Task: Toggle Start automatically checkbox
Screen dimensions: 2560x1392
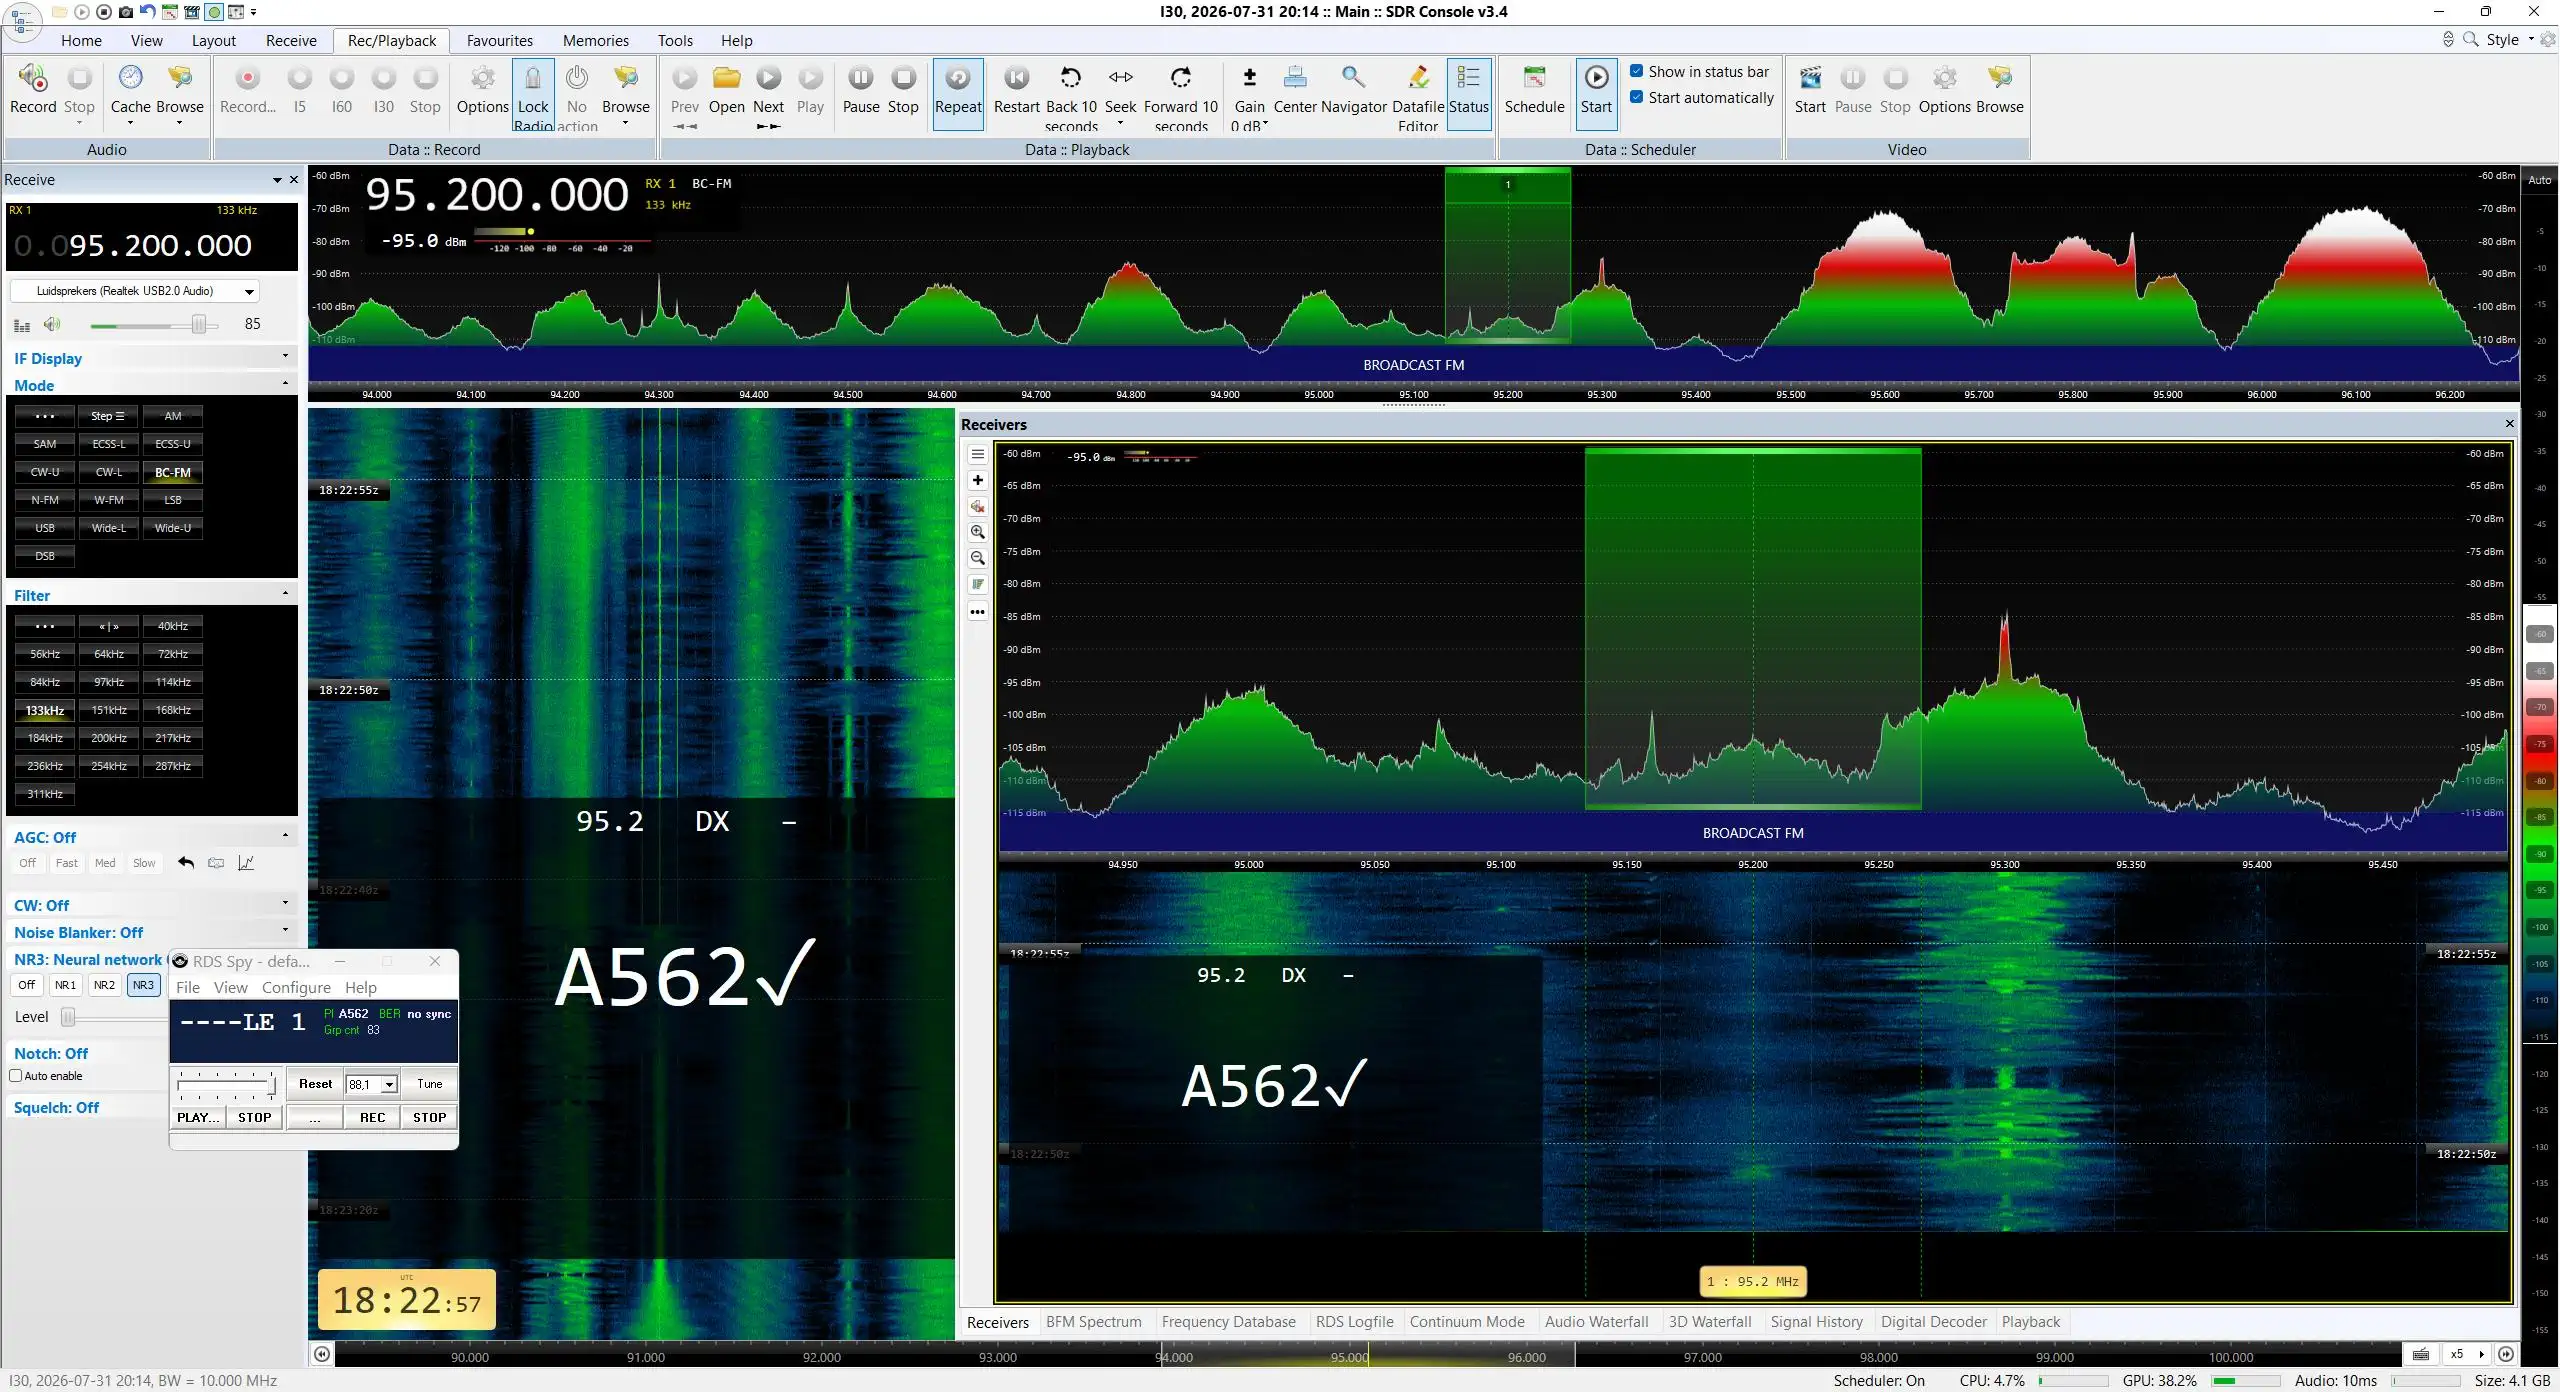Action: [x=1636, y=97]
